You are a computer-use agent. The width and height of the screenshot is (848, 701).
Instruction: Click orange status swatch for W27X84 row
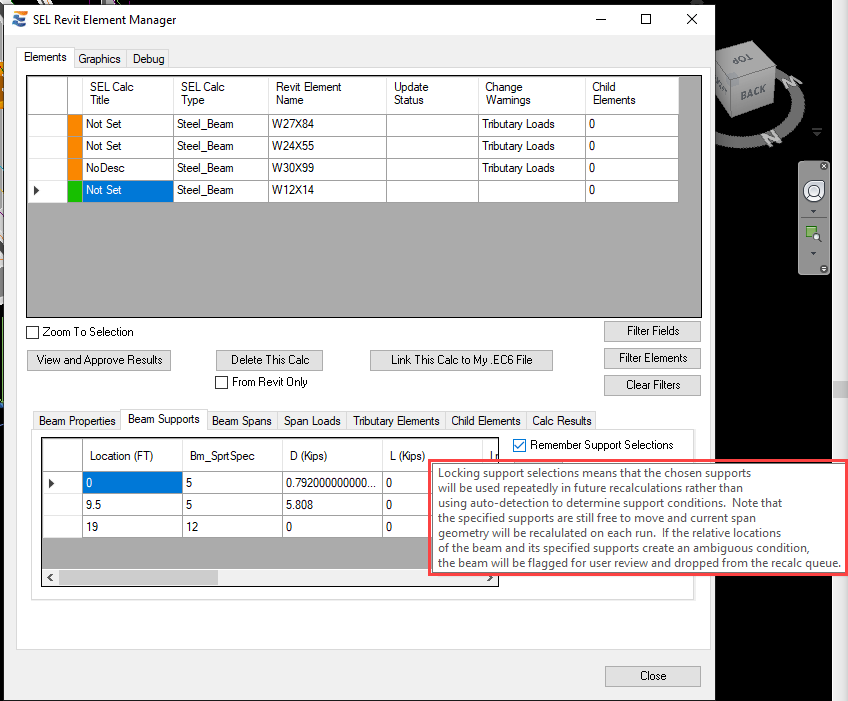[75, 125]
